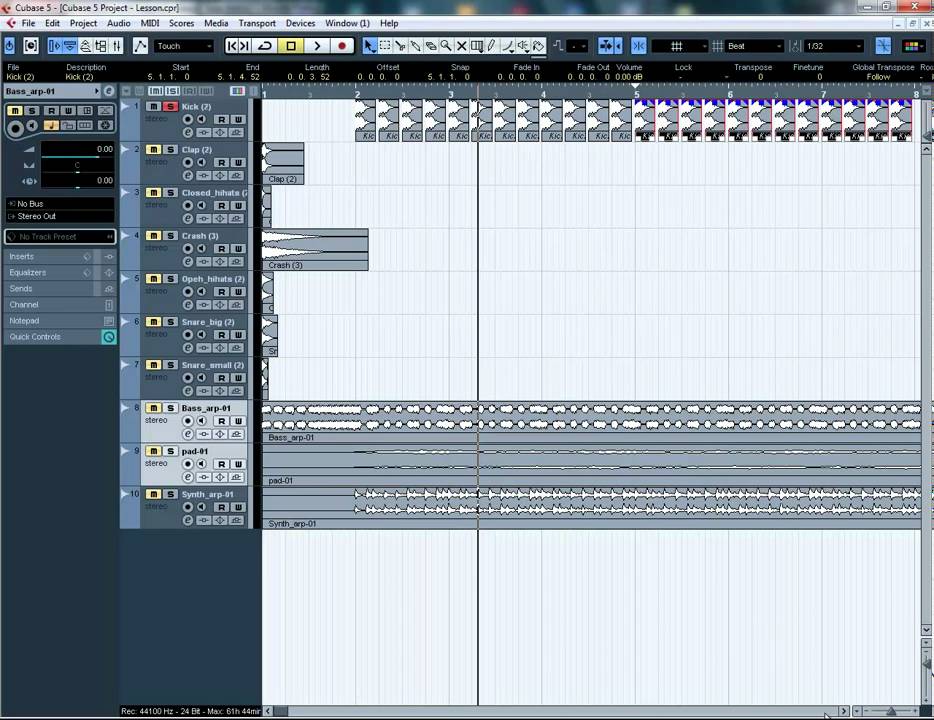Screen dimensions: 934x720
Task: Click the Constrain Delay Compensation icon
Action: click(30, 46)
